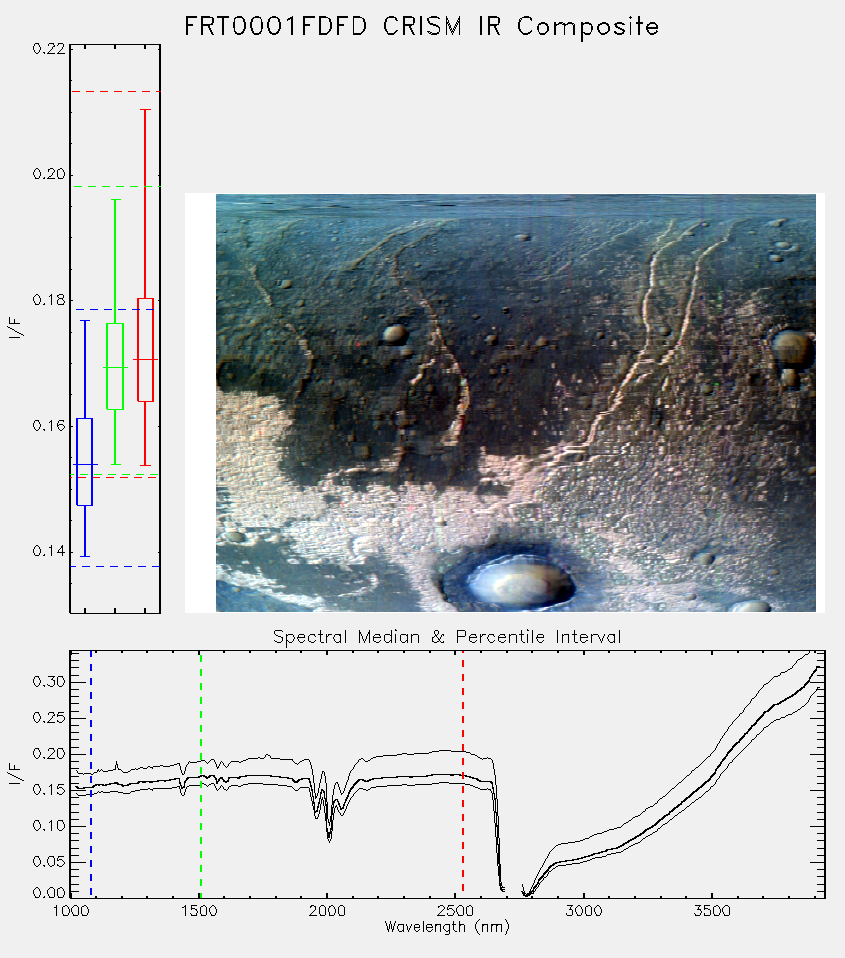Click the green dashed wavelength marker near 1500
The height and width of the screenshot is (958, 845).
200,774
